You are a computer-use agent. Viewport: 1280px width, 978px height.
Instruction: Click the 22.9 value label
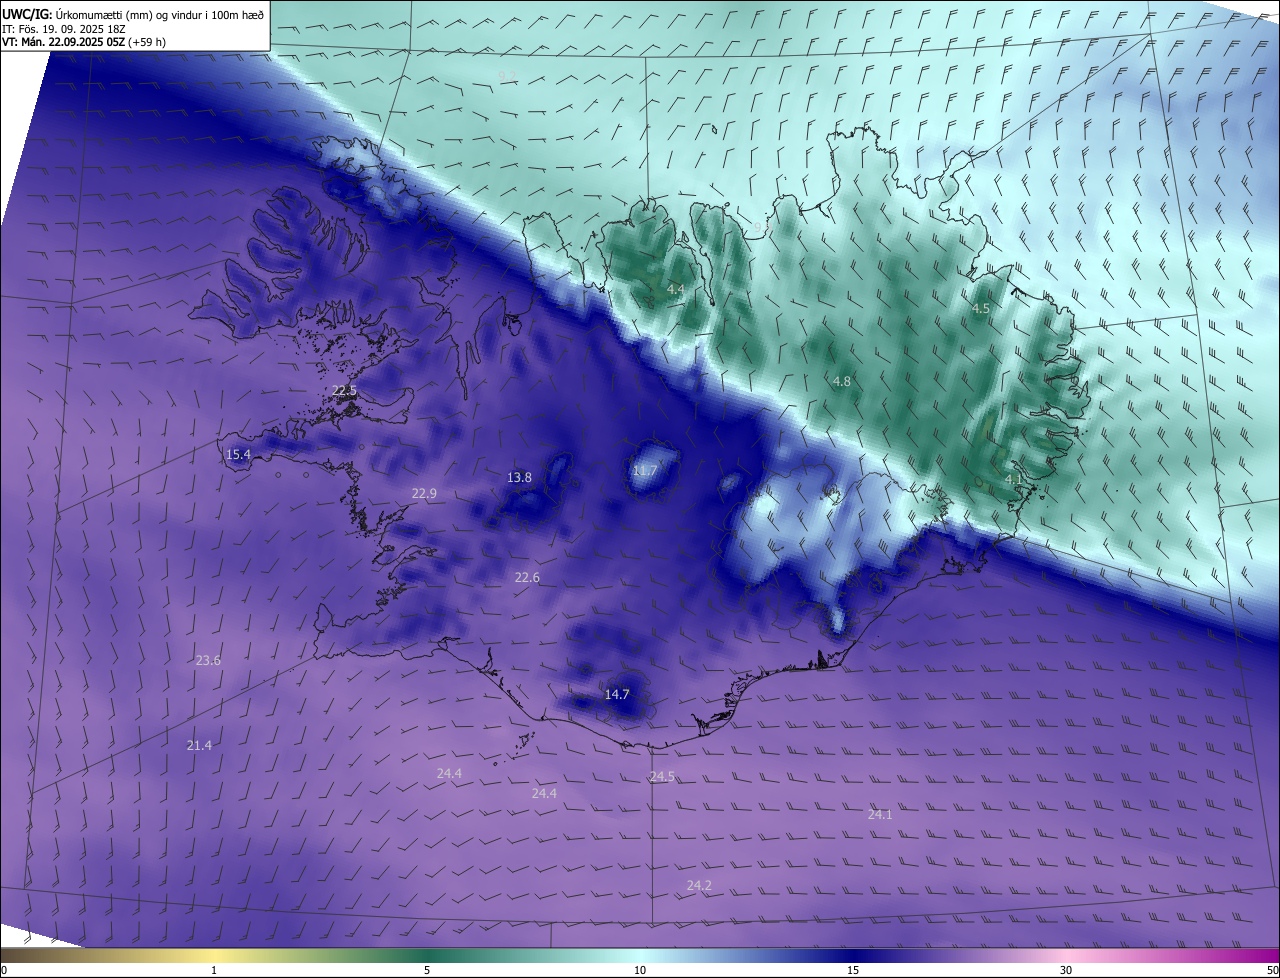pos(424,493)
